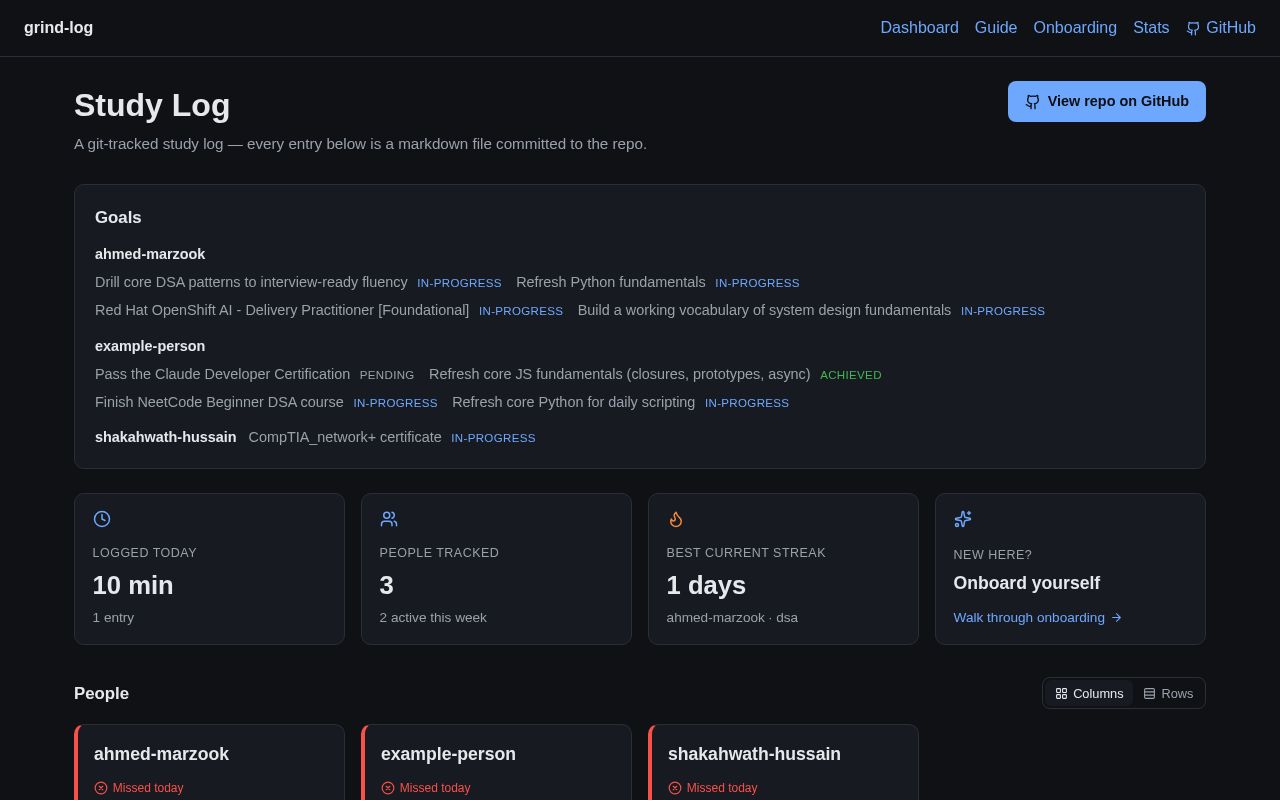Click the GitHub icon in top navigation
Viewport: 1280px width, 800px height.
click(x=1193, y=28)
